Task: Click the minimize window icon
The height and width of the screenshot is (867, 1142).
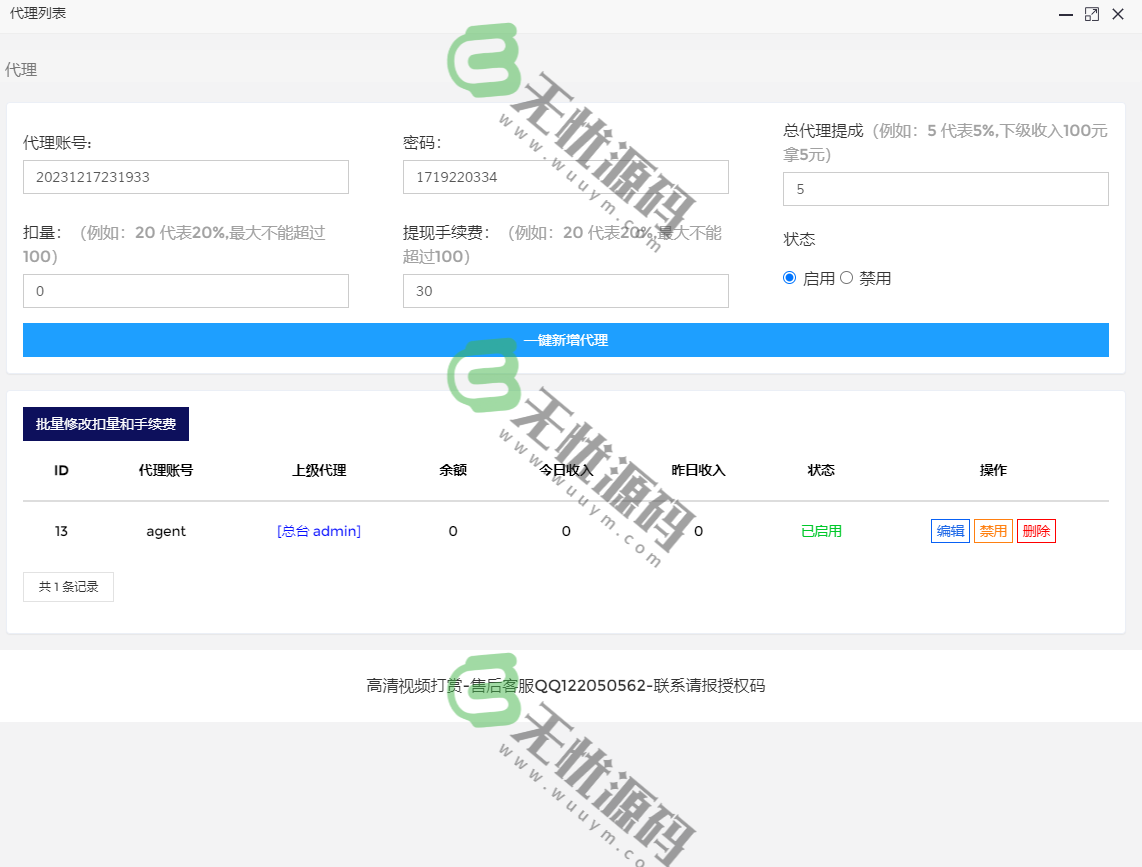Action: (1064, 14)
